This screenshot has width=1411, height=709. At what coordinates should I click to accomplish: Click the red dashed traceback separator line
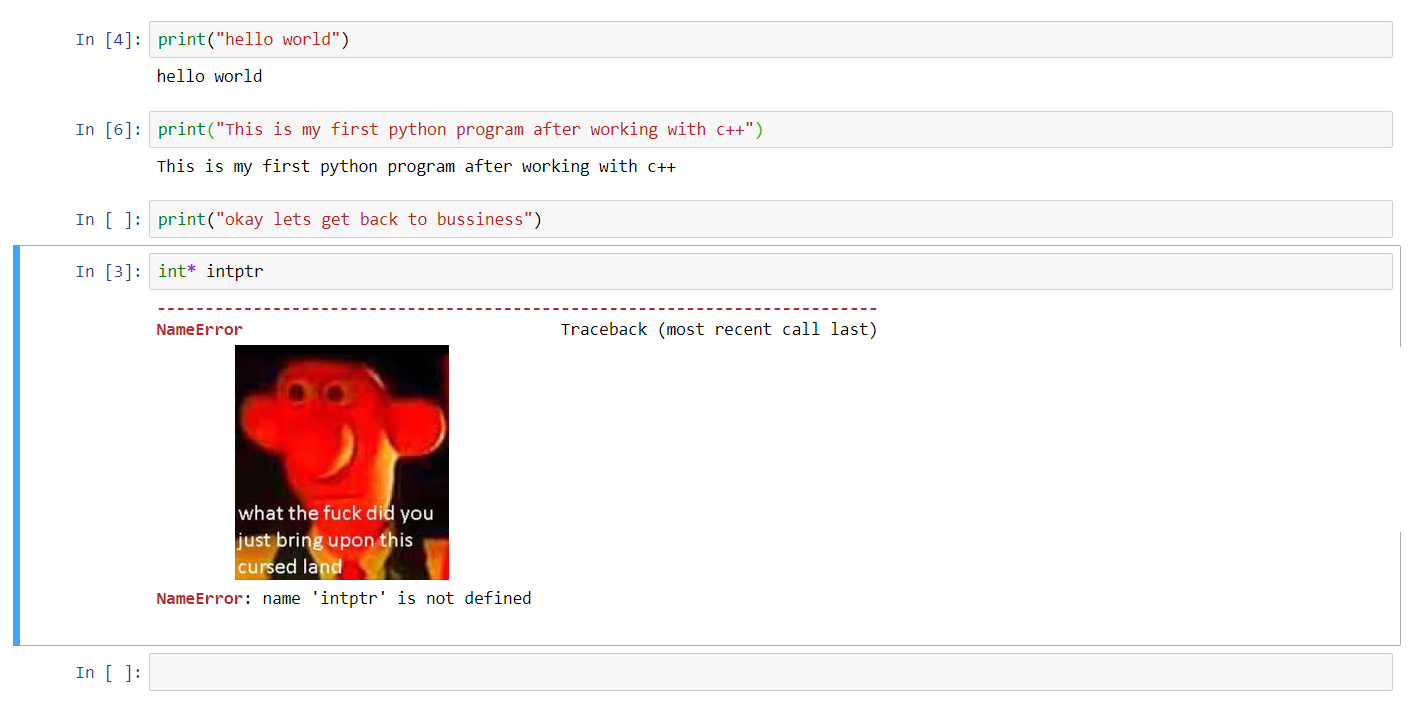click(x=517, y=309)
